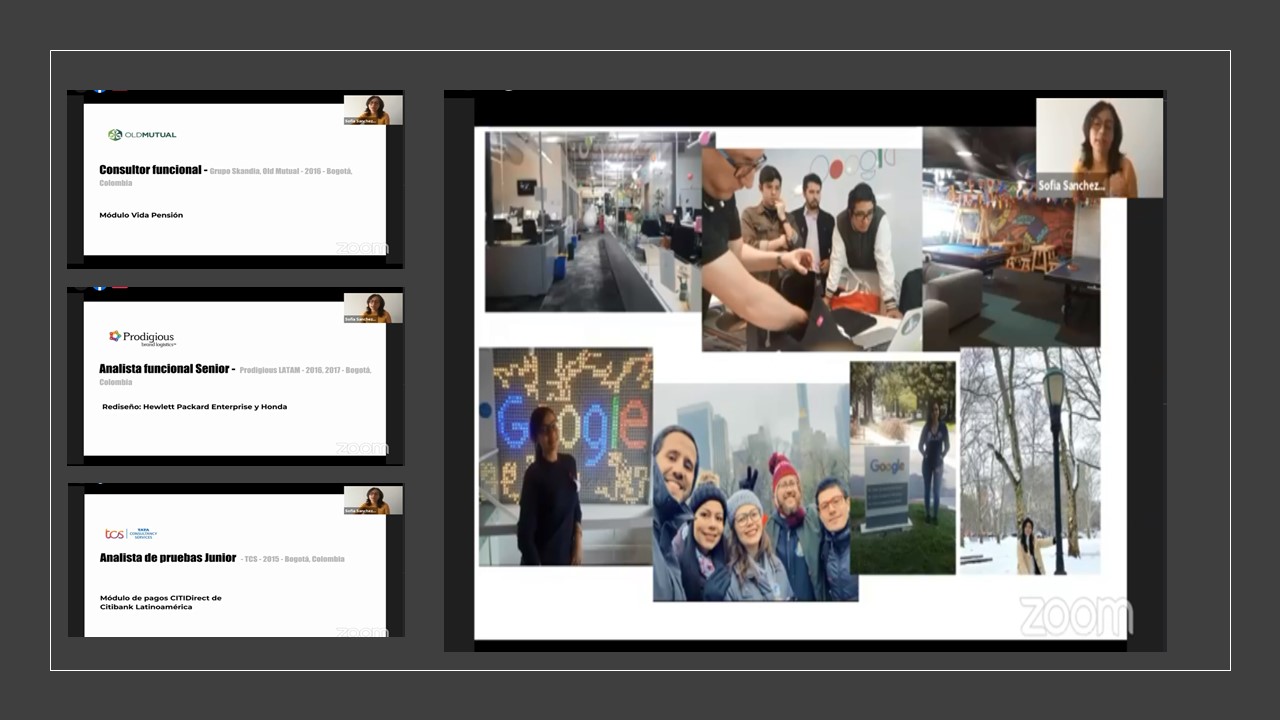Click the 'Sofia Sanchez...' name label
The width and height of the screenshot is (1280, 720).
tap(1073, 186)
